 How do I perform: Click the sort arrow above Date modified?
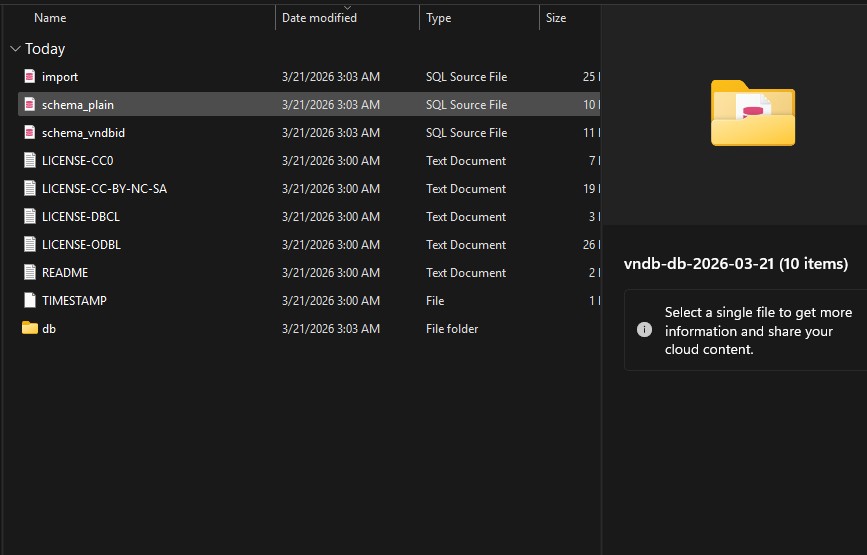pyautogui.click(x=347, y=8)
